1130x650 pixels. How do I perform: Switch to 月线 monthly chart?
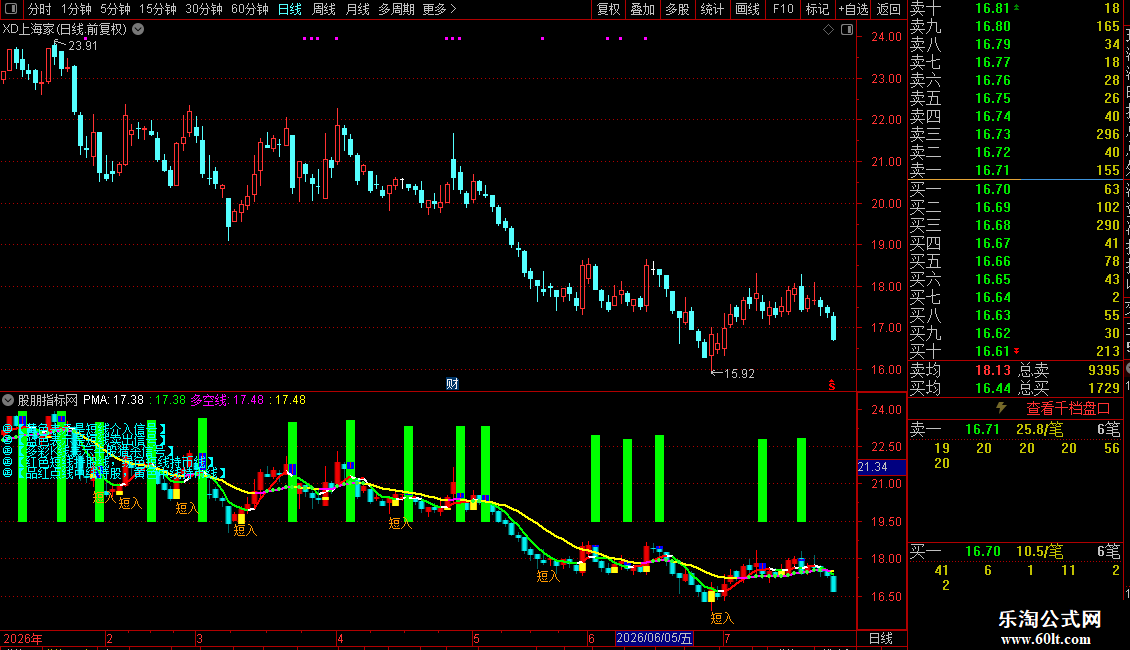click(357, 9)
